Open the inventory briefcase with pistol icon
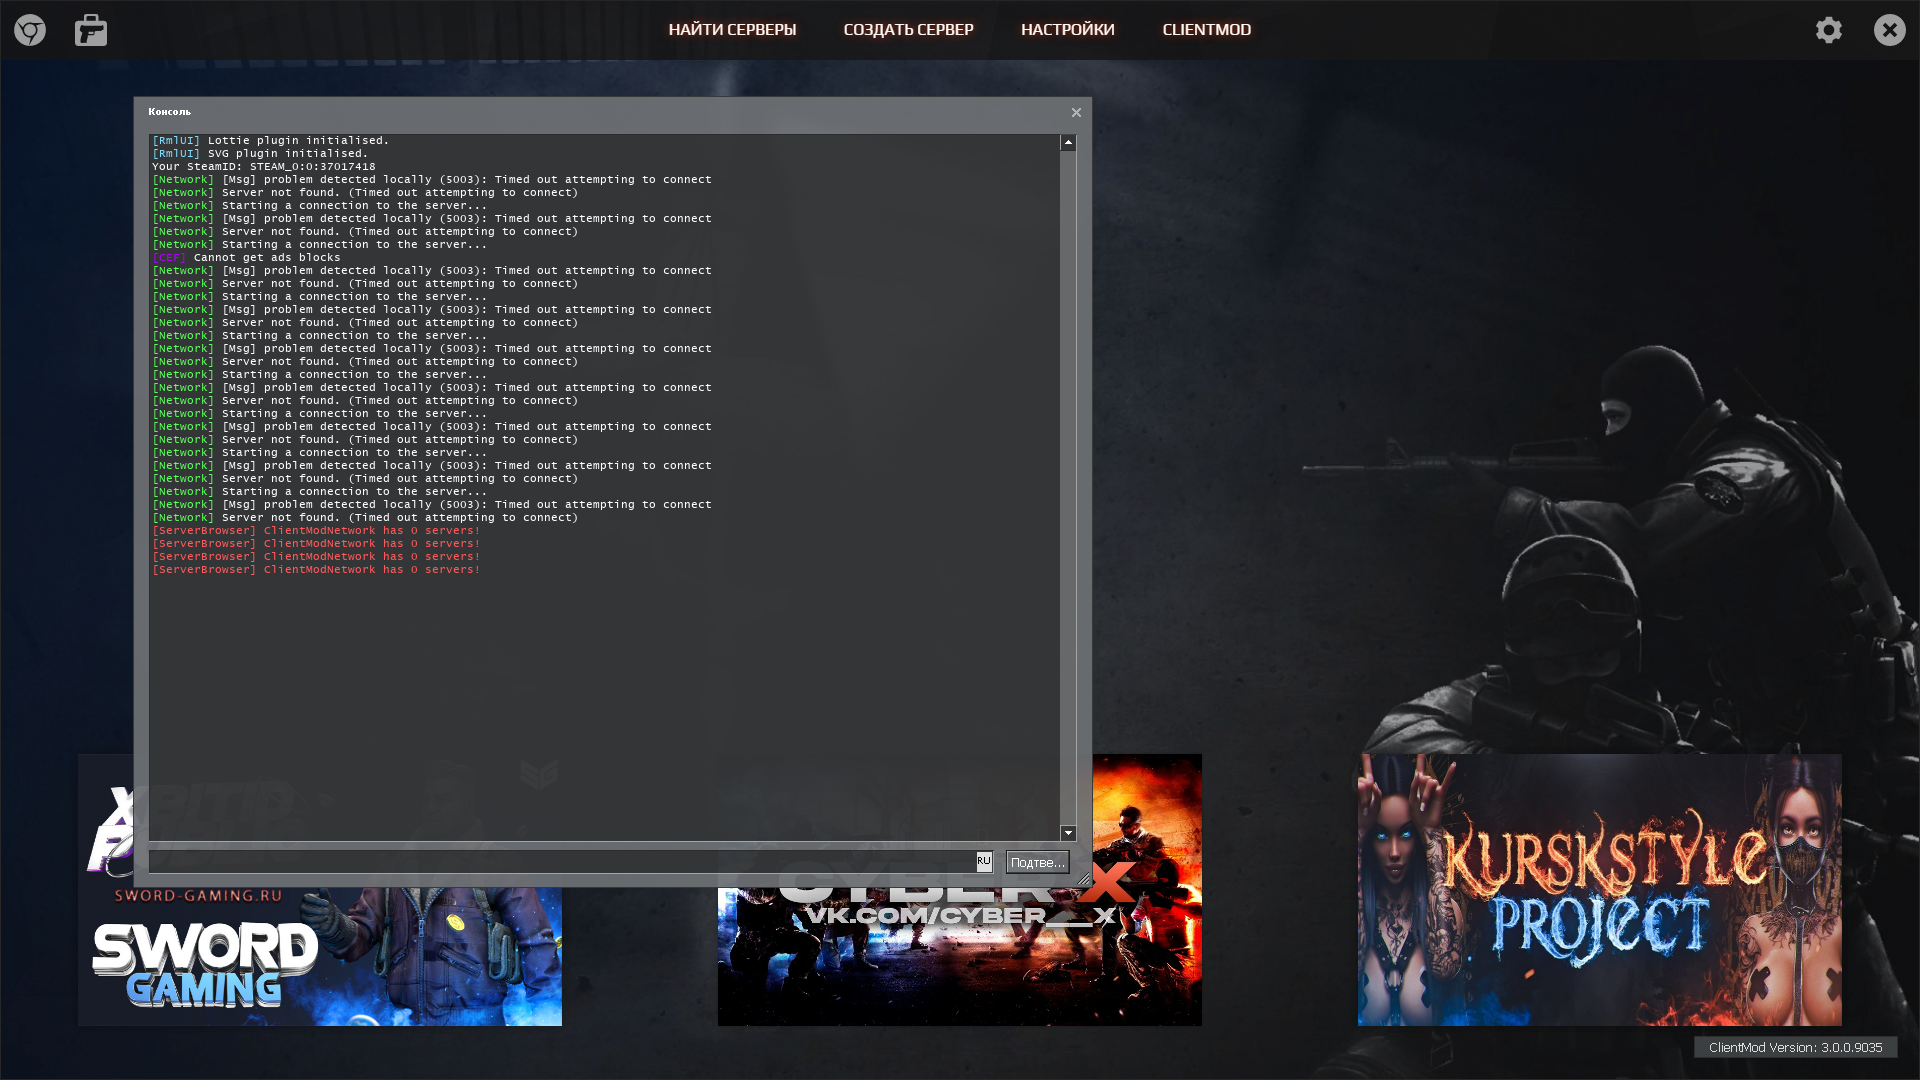Screen dimensions: 1920x1080 click(91, 30)
